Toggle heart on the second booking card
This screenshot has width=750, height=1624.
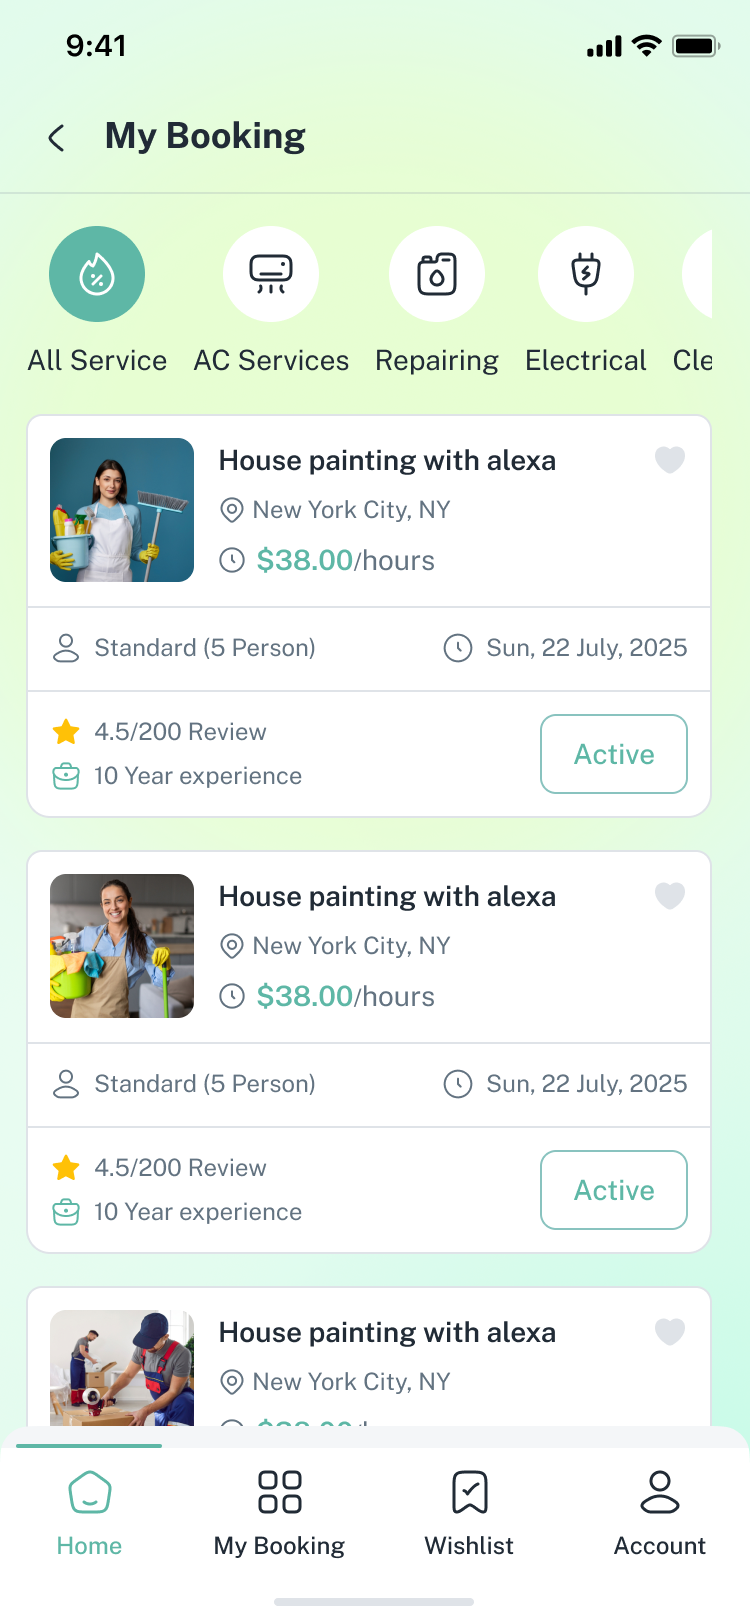pos(669,895)
